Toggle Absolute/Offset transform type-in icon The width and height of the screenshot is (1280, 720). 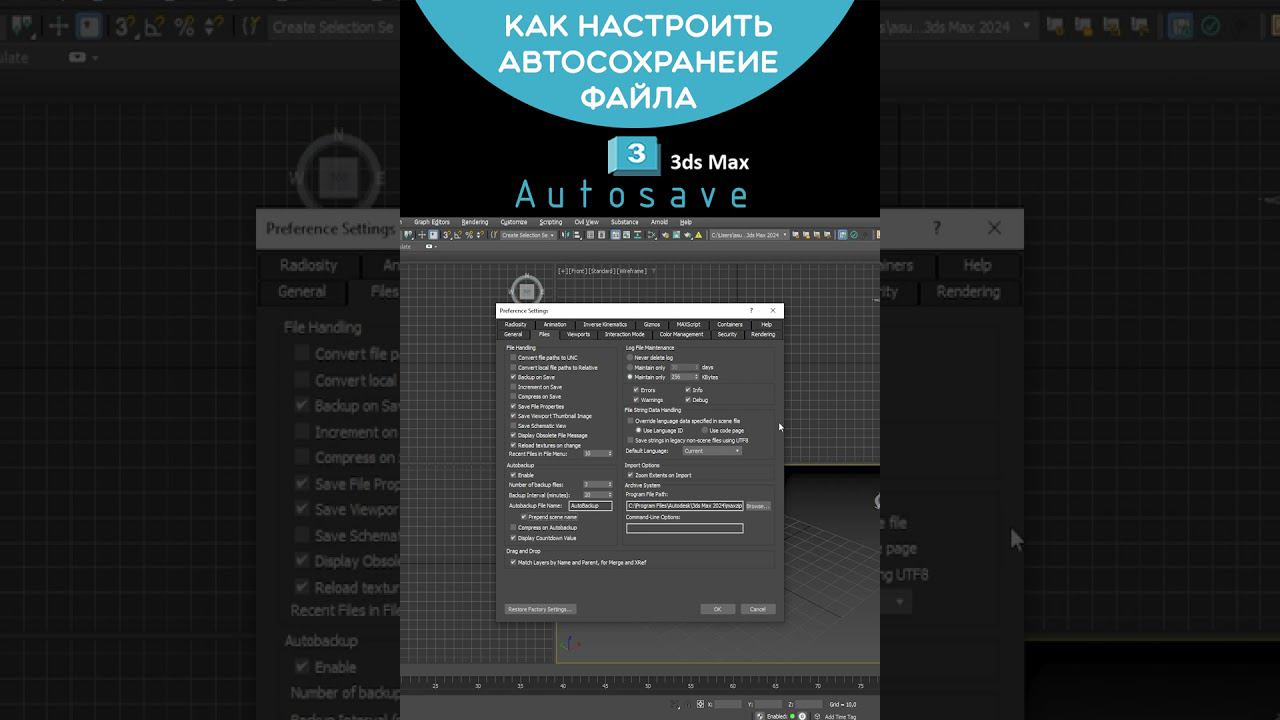700,704
